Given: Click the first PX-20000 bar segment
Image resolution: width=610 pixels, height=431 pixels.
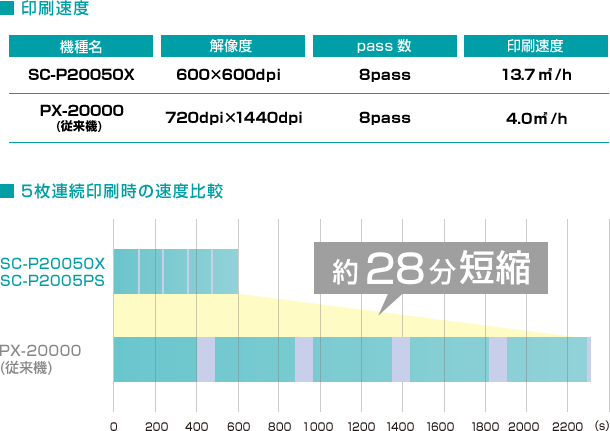Looking at the screenshot, I should [x=155, y=359].
